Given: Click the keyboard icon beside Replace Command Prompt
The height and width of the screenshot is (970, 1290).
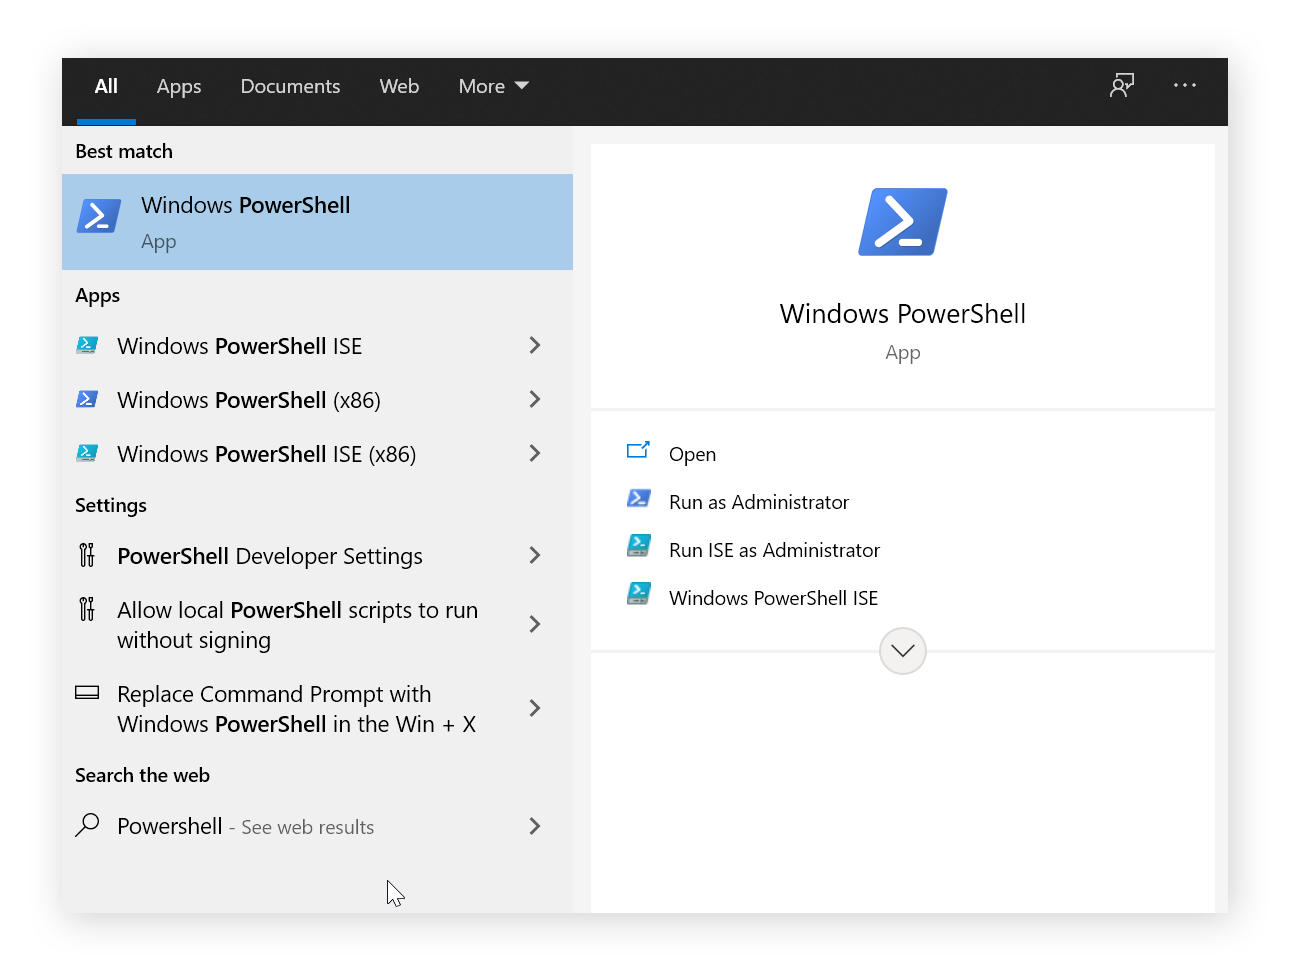Looking at the screenshot, I should (87, 692).
